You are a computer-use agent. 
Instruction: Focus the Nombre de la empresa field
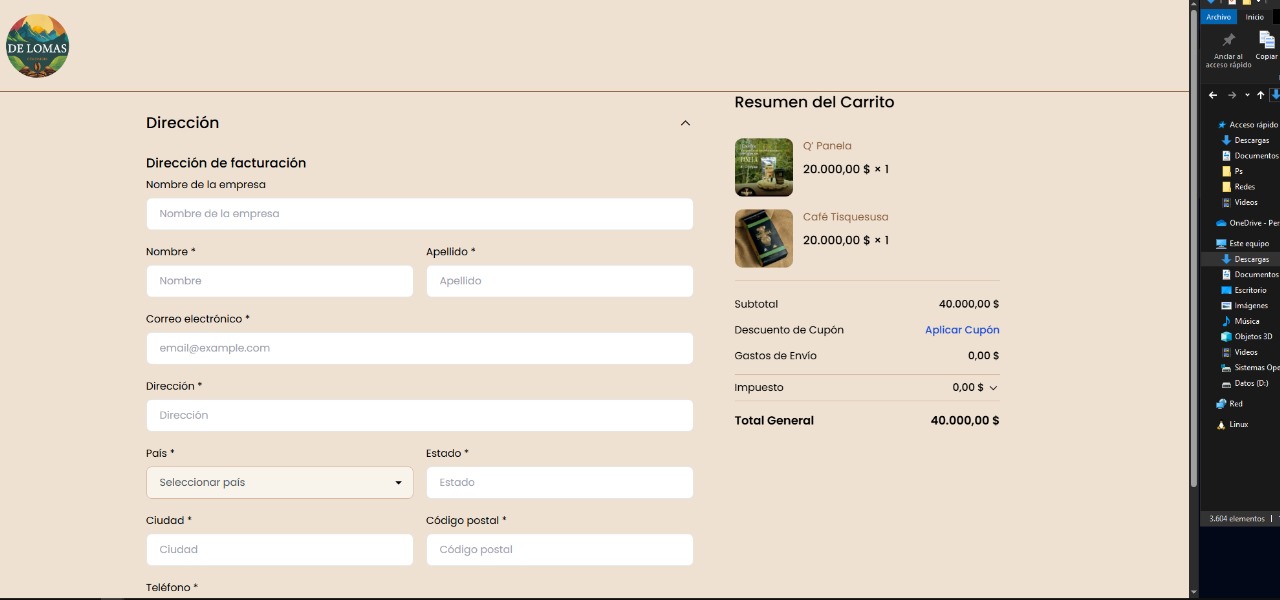419,214
